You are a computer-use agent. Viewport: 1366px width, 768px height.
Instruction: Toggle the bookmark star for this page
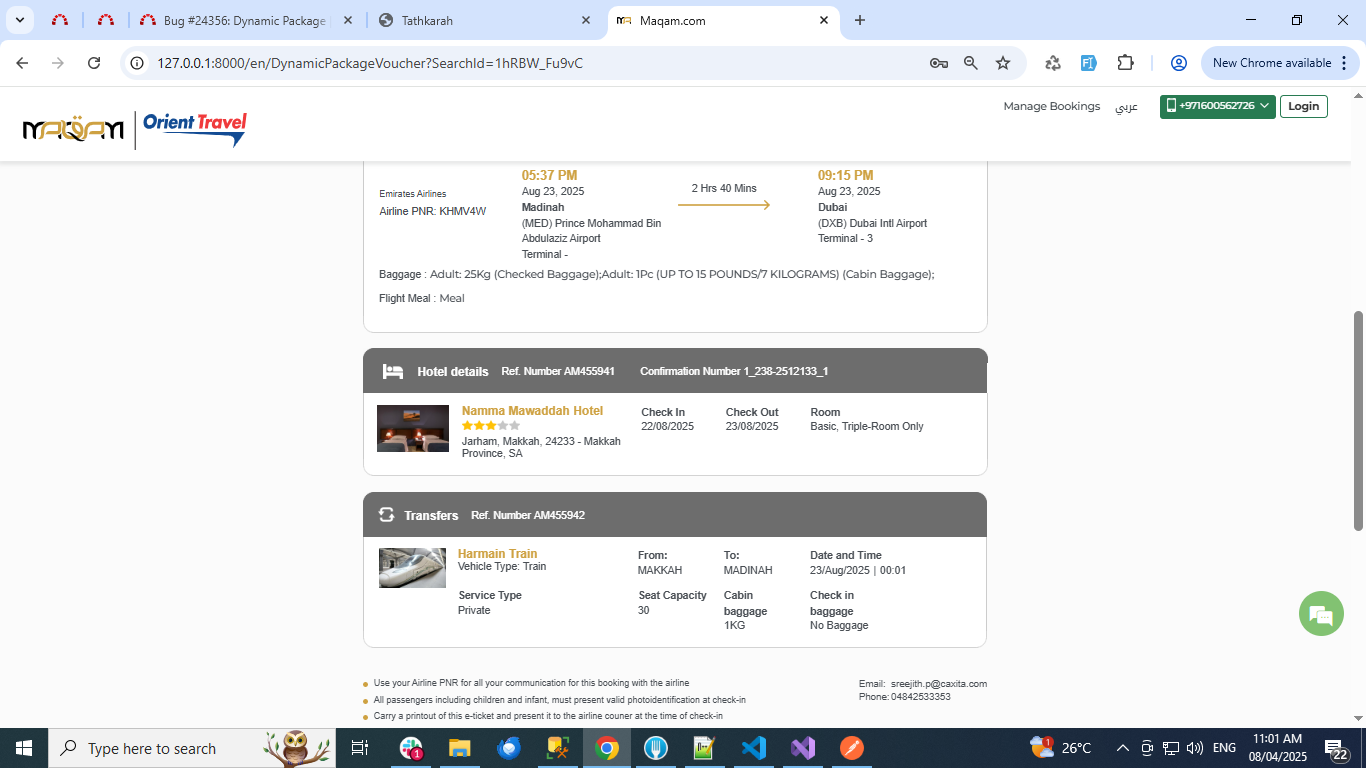tap(1003, 62)
